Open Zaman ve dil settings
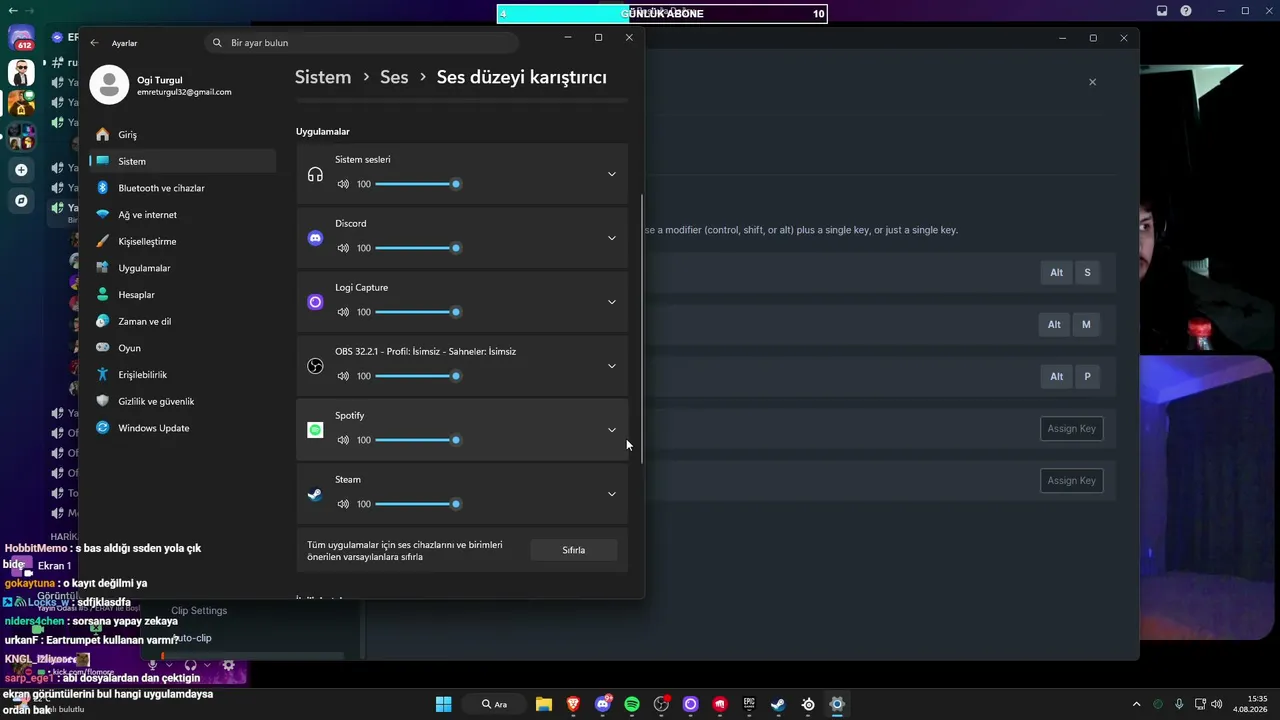Viewport: 1280px width, 720px height. pyautogui.click(x=182, y=321)
